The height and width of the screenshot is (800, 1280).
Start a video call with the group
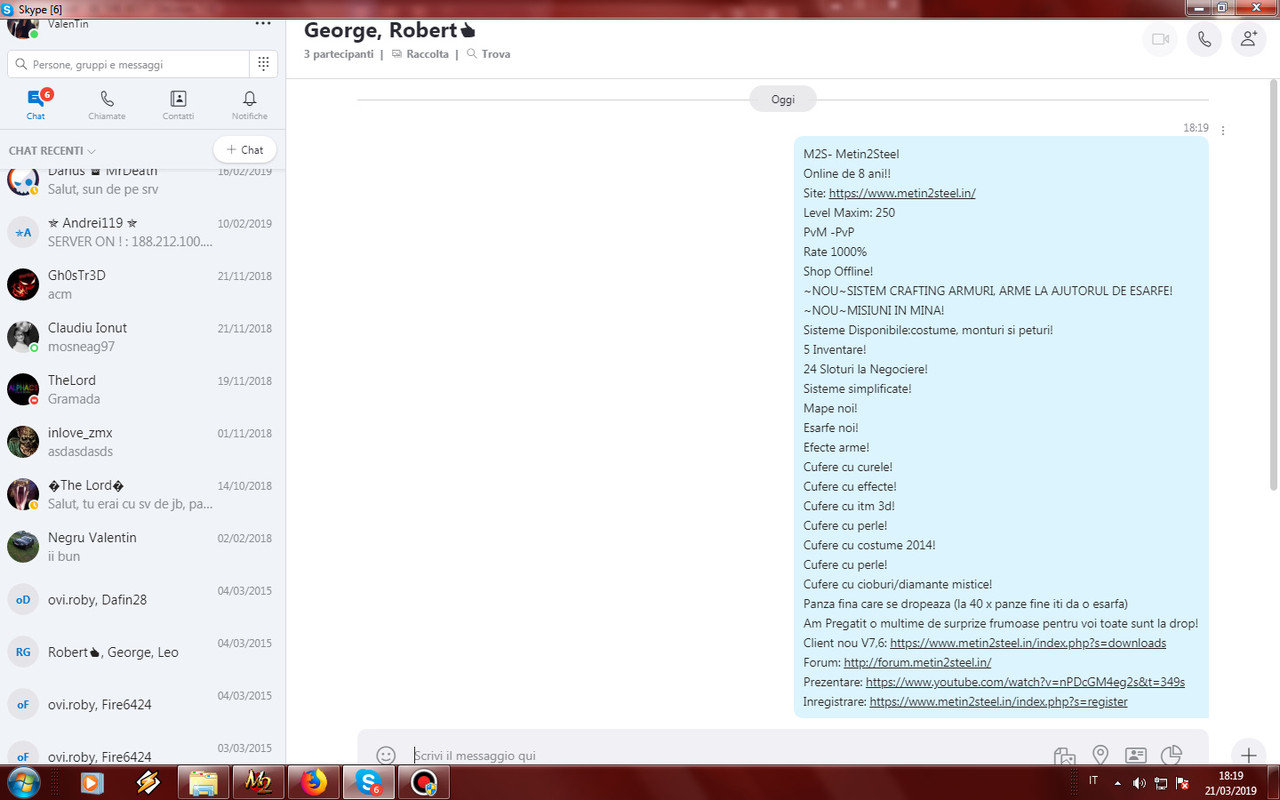[1160, 39]
